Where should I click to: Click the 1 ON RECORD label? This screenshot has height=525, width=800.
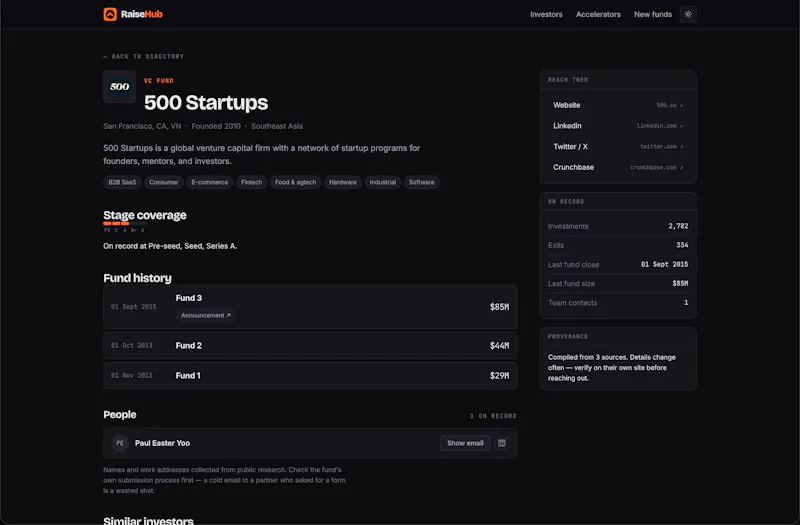(x=493, y=416)
